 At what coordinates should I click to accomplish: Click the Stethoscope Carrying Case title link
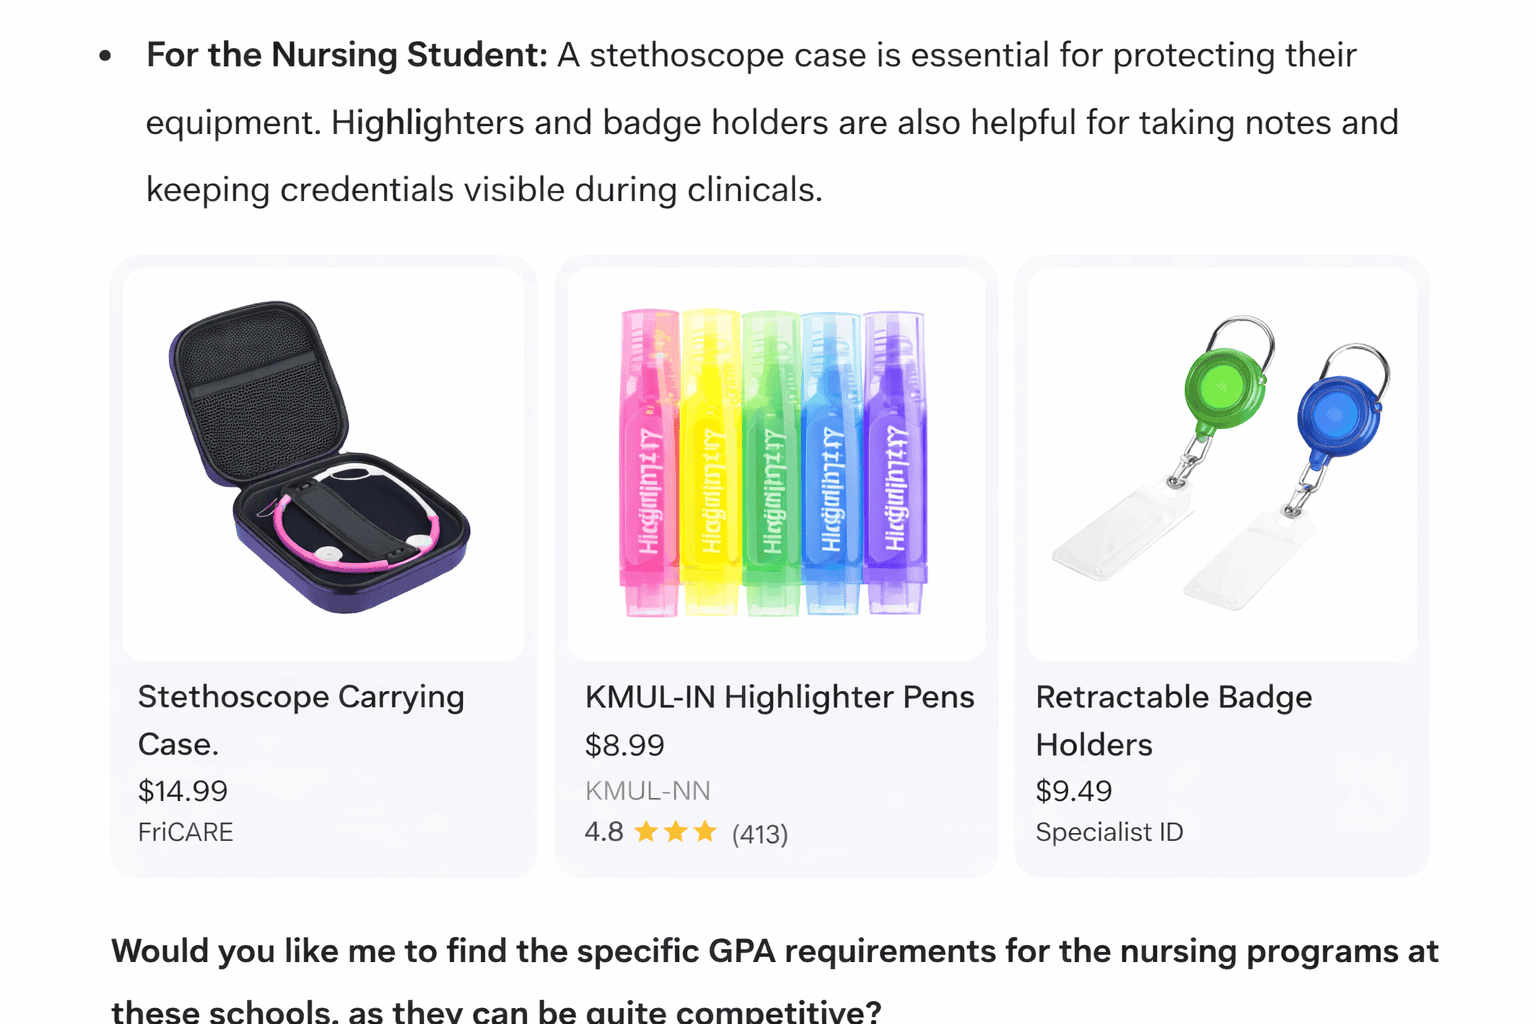pos(301,720)
